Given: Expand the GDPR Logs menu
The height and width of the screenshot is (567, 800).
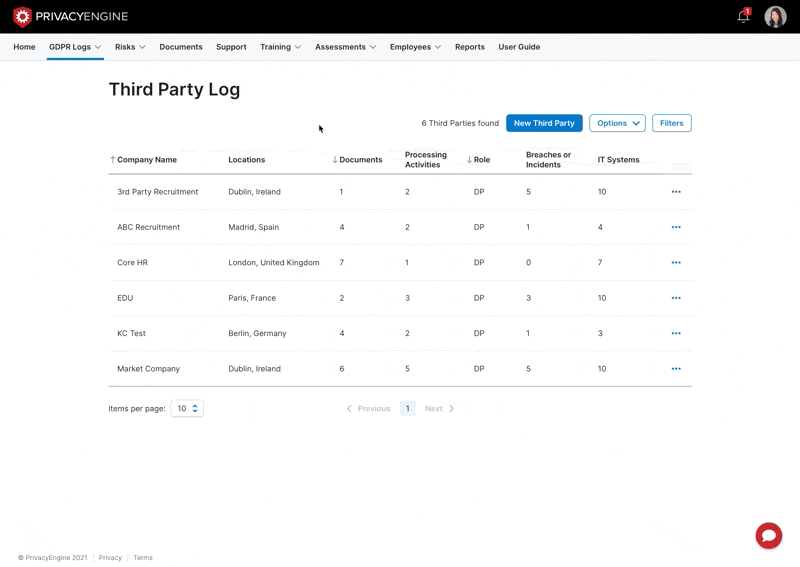Looking at the screenshot, I should point(75,47).
